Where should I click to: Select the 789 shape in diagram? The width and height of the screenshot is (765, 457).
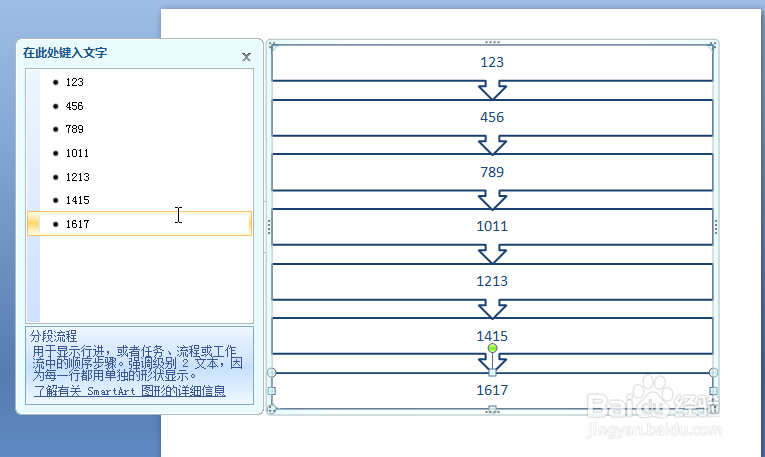(492, 172)
